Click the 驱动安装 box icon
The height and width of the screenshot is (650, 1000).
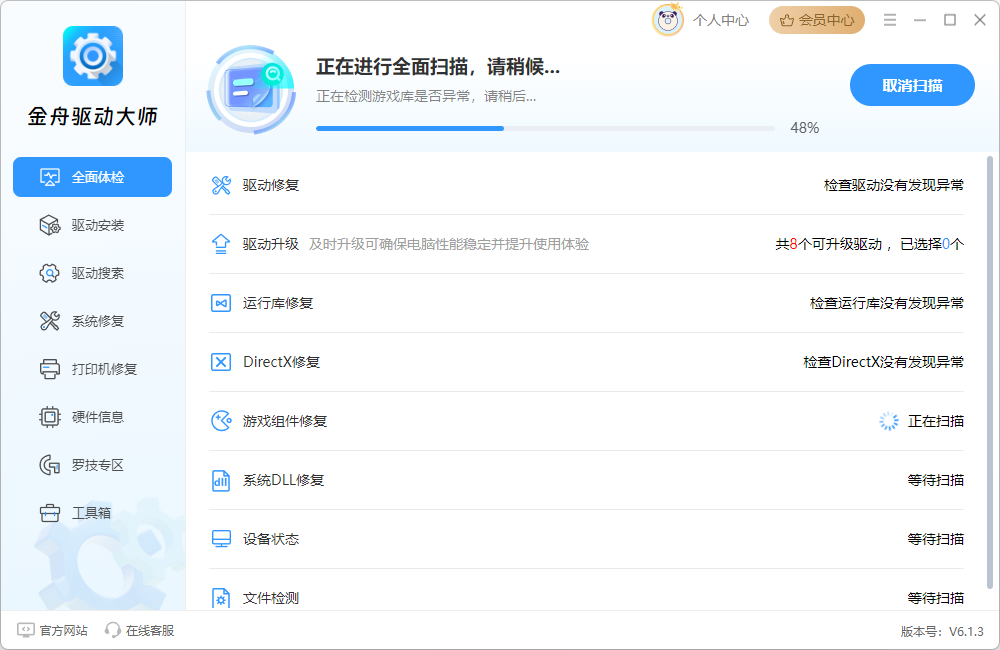point(50,225)
